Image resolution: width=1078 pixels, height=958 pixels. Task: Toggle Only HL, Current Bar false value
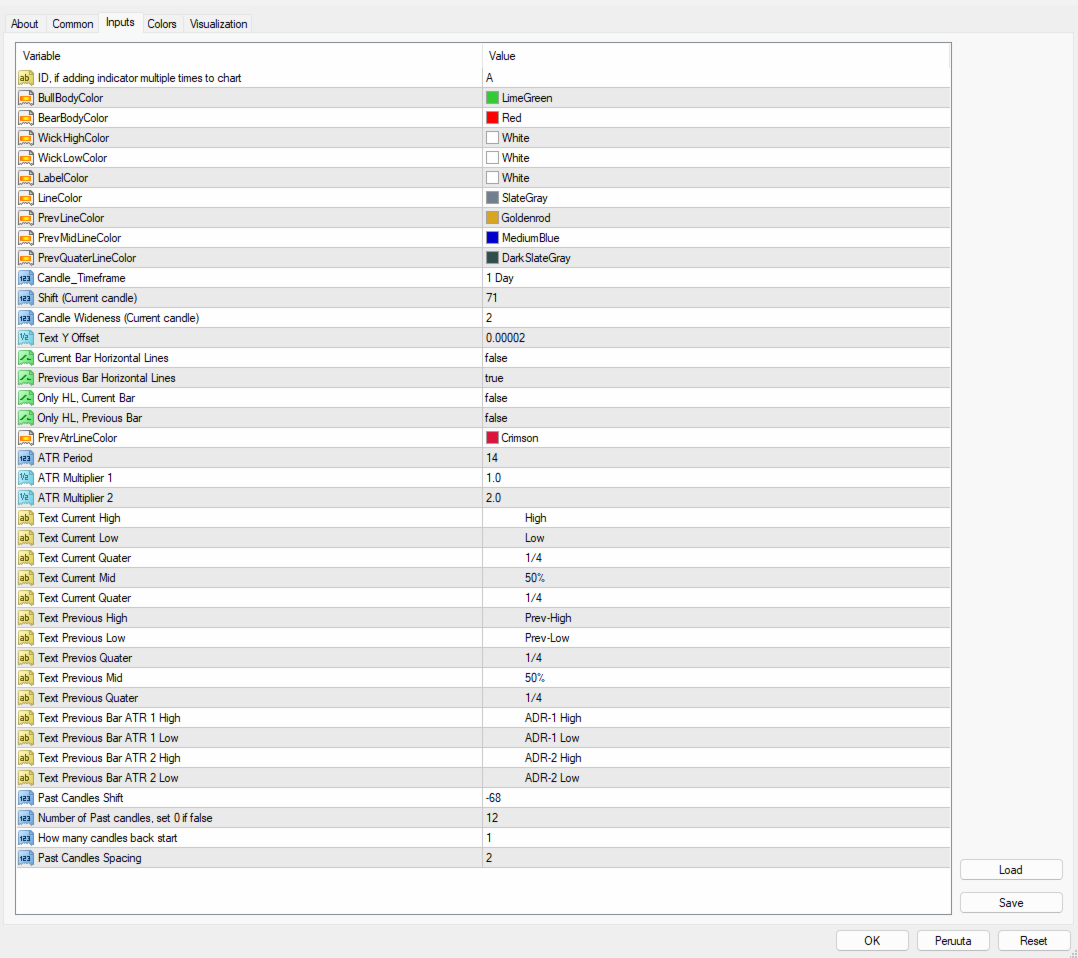716,398
